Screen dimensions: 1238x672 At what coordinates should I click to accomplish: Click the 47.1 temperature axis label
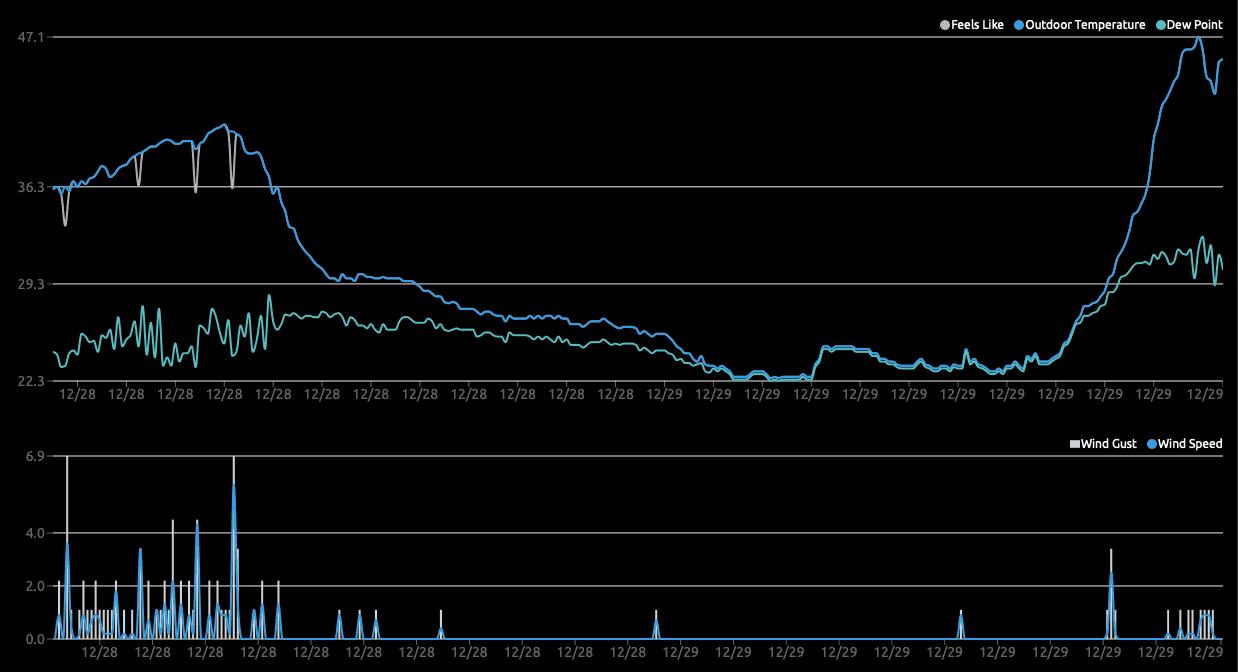[x=32, y=37]
